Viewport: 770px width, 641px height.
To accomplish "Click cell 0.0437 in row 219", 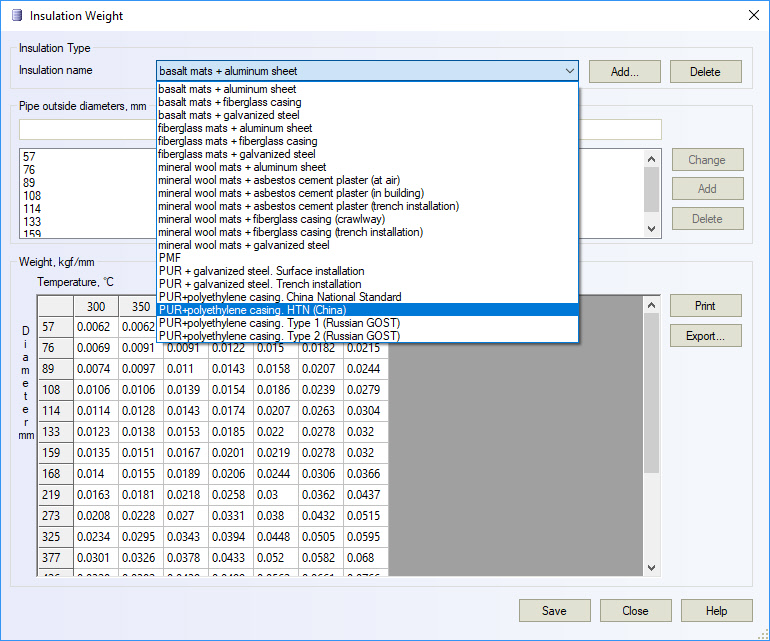I will click(366, 495).
